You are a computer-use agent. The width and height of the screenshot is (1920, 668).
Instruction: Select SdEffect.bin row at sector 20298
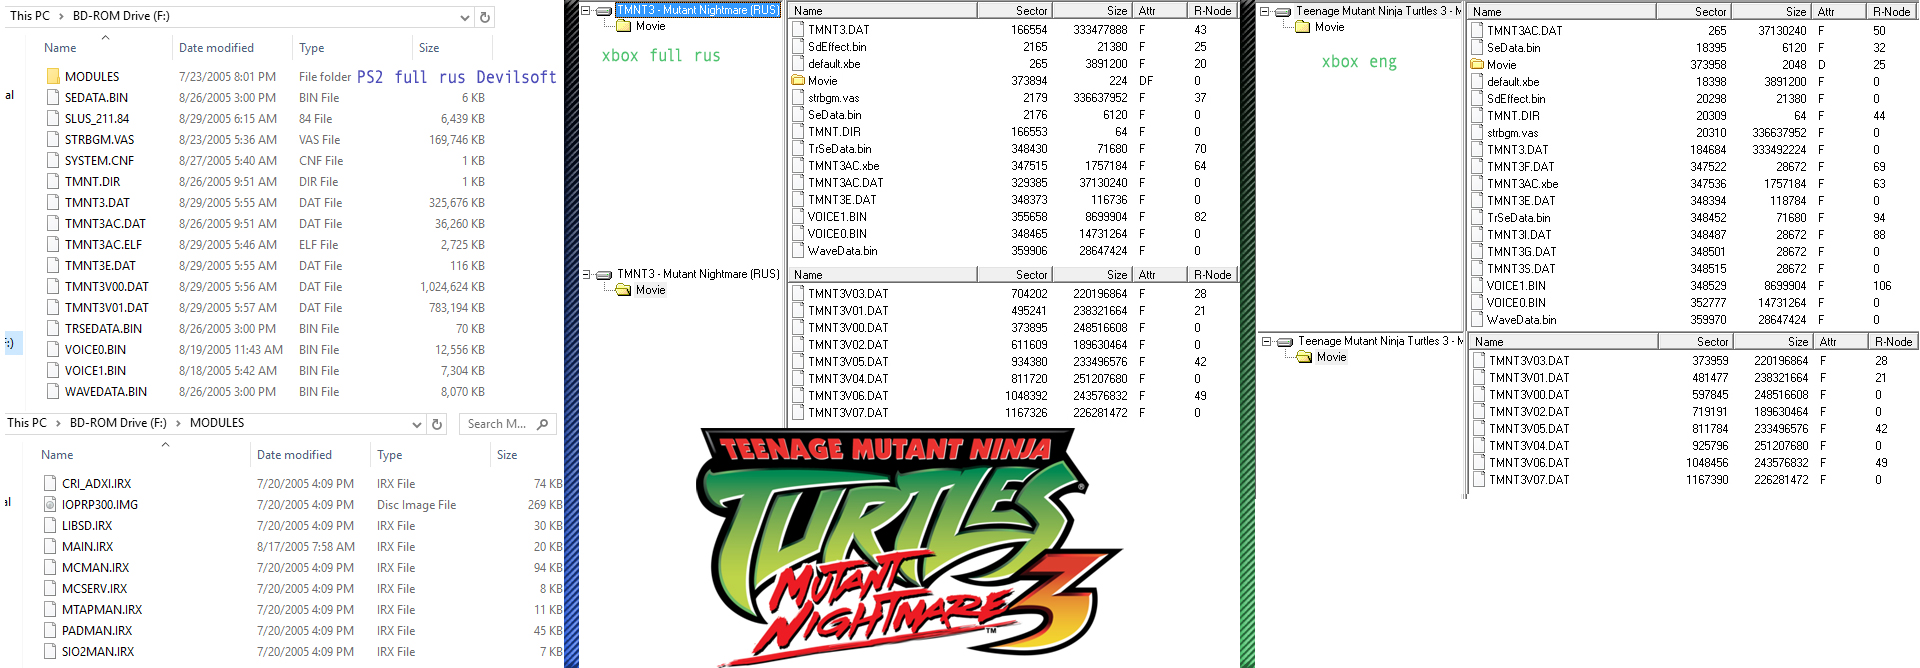click(1693, 99)
